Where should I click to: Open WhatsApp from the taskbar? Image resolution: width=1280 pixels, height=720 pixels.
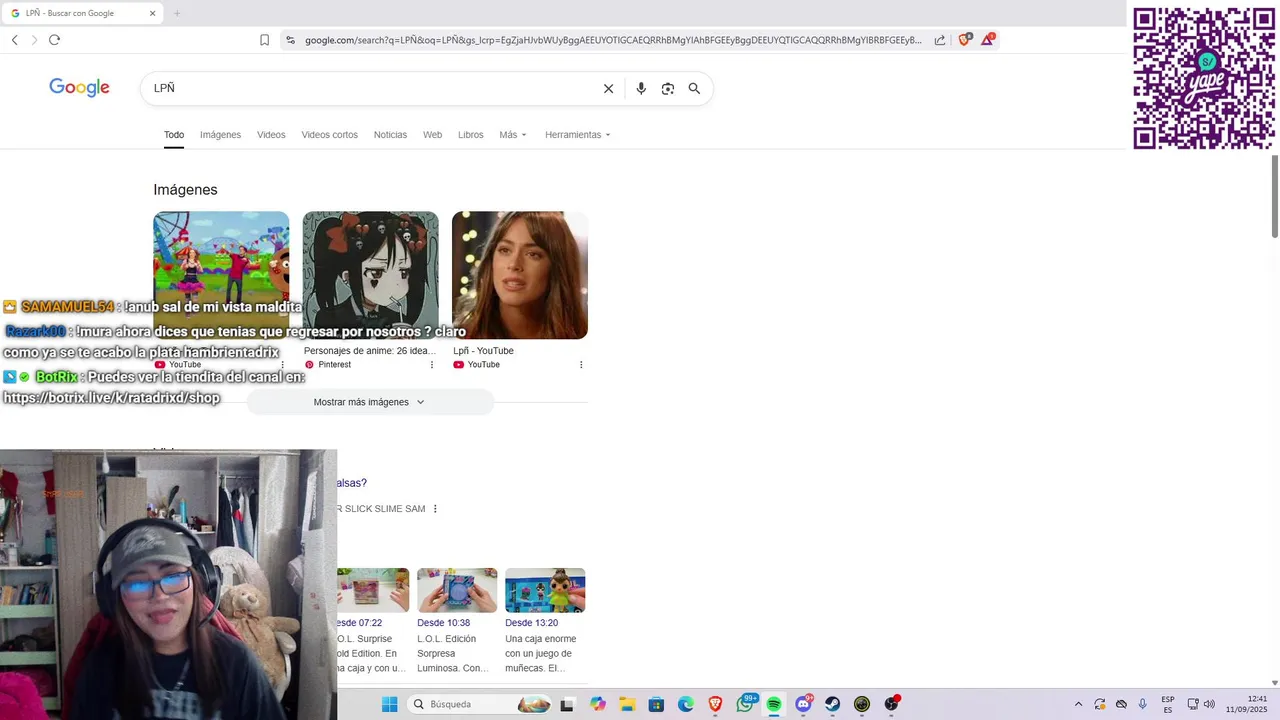click(x=745, y=704)
